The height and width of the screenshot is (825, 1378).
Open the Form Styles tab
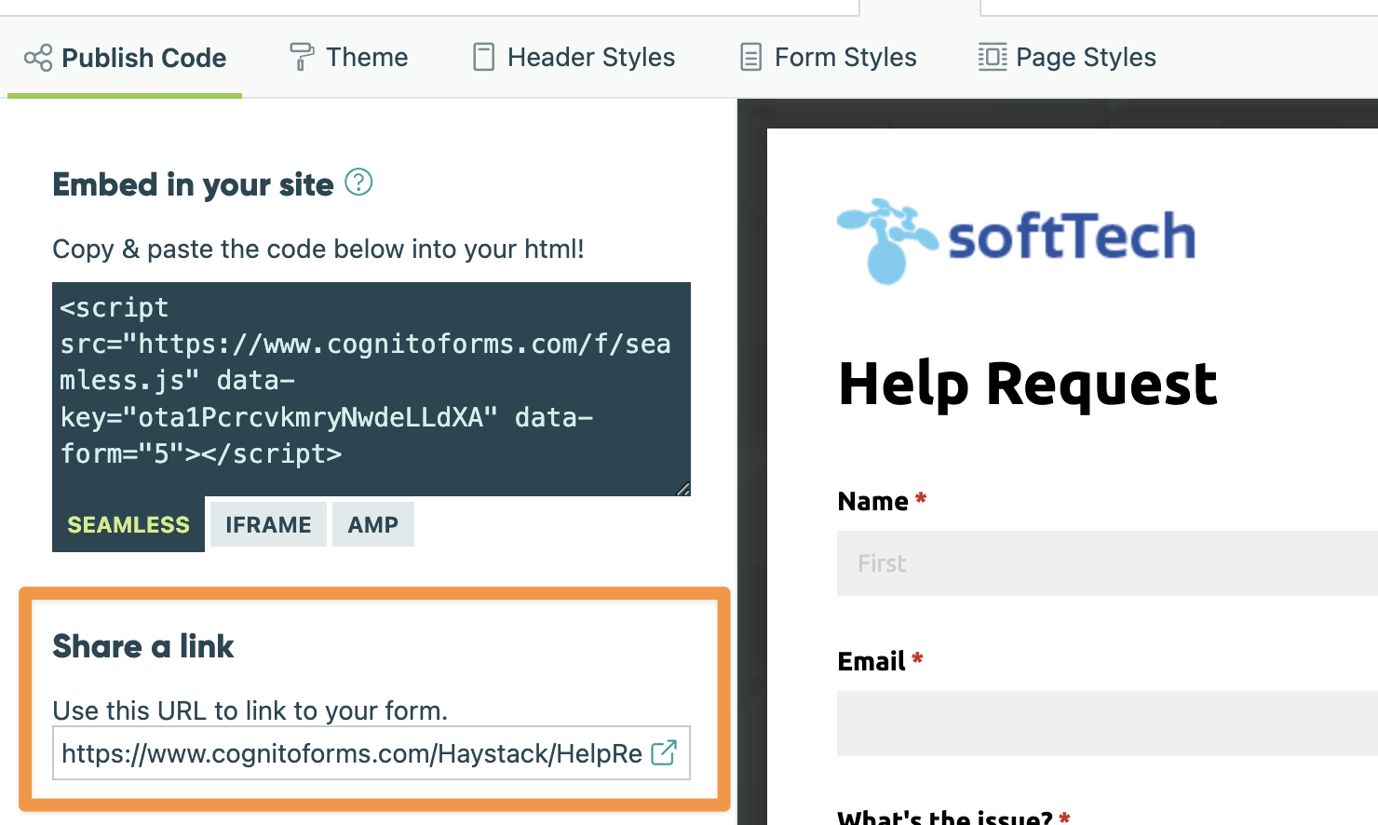tap(826, 57)
